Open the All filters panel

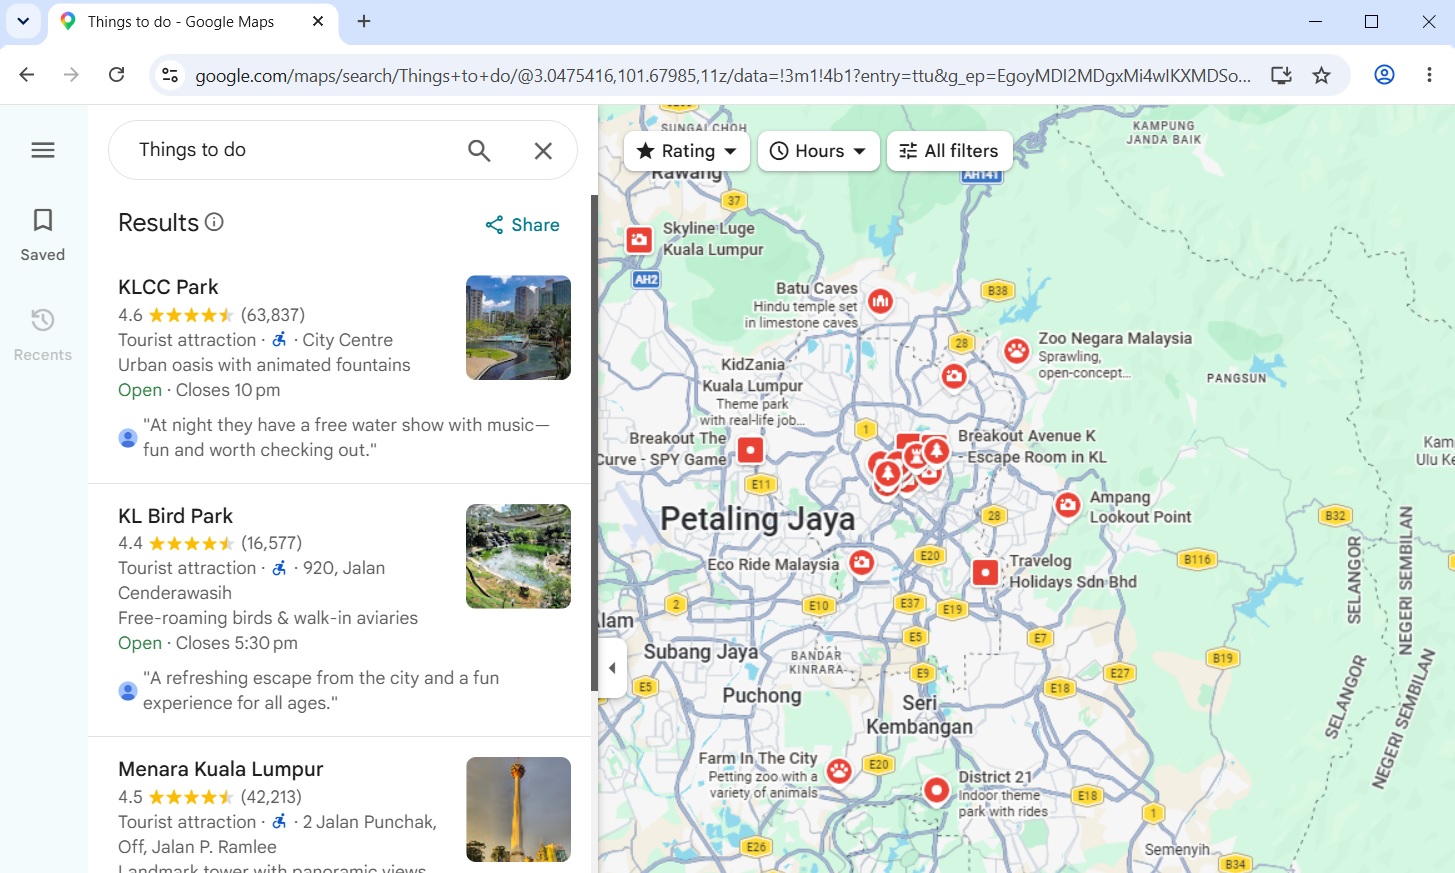click(x=949, y=151)
